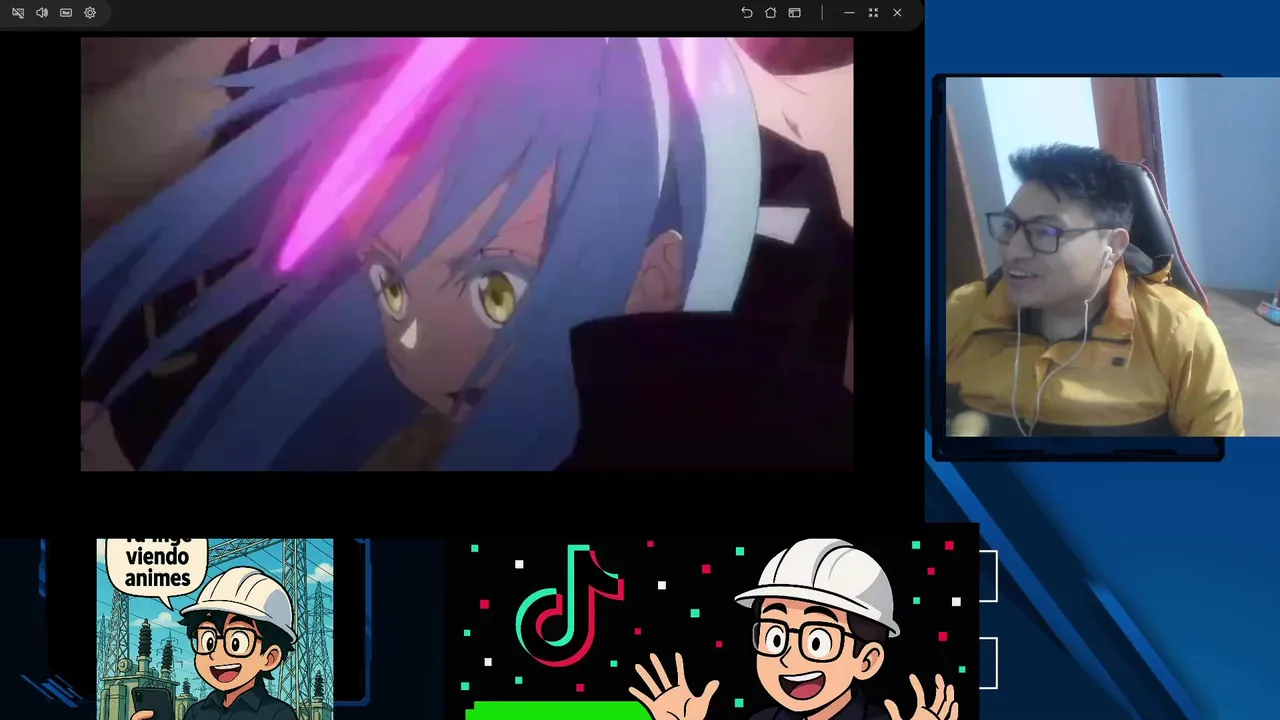Click the back arrow icon
Screen dimensions: 1280x720
coord(747,13)
